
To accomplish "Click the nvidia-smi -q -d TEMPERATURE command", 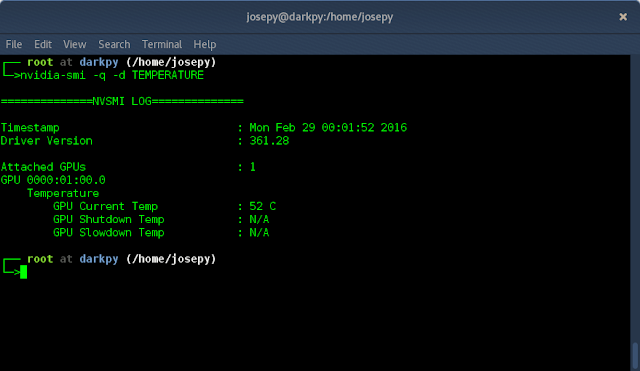I will point(112,75).
